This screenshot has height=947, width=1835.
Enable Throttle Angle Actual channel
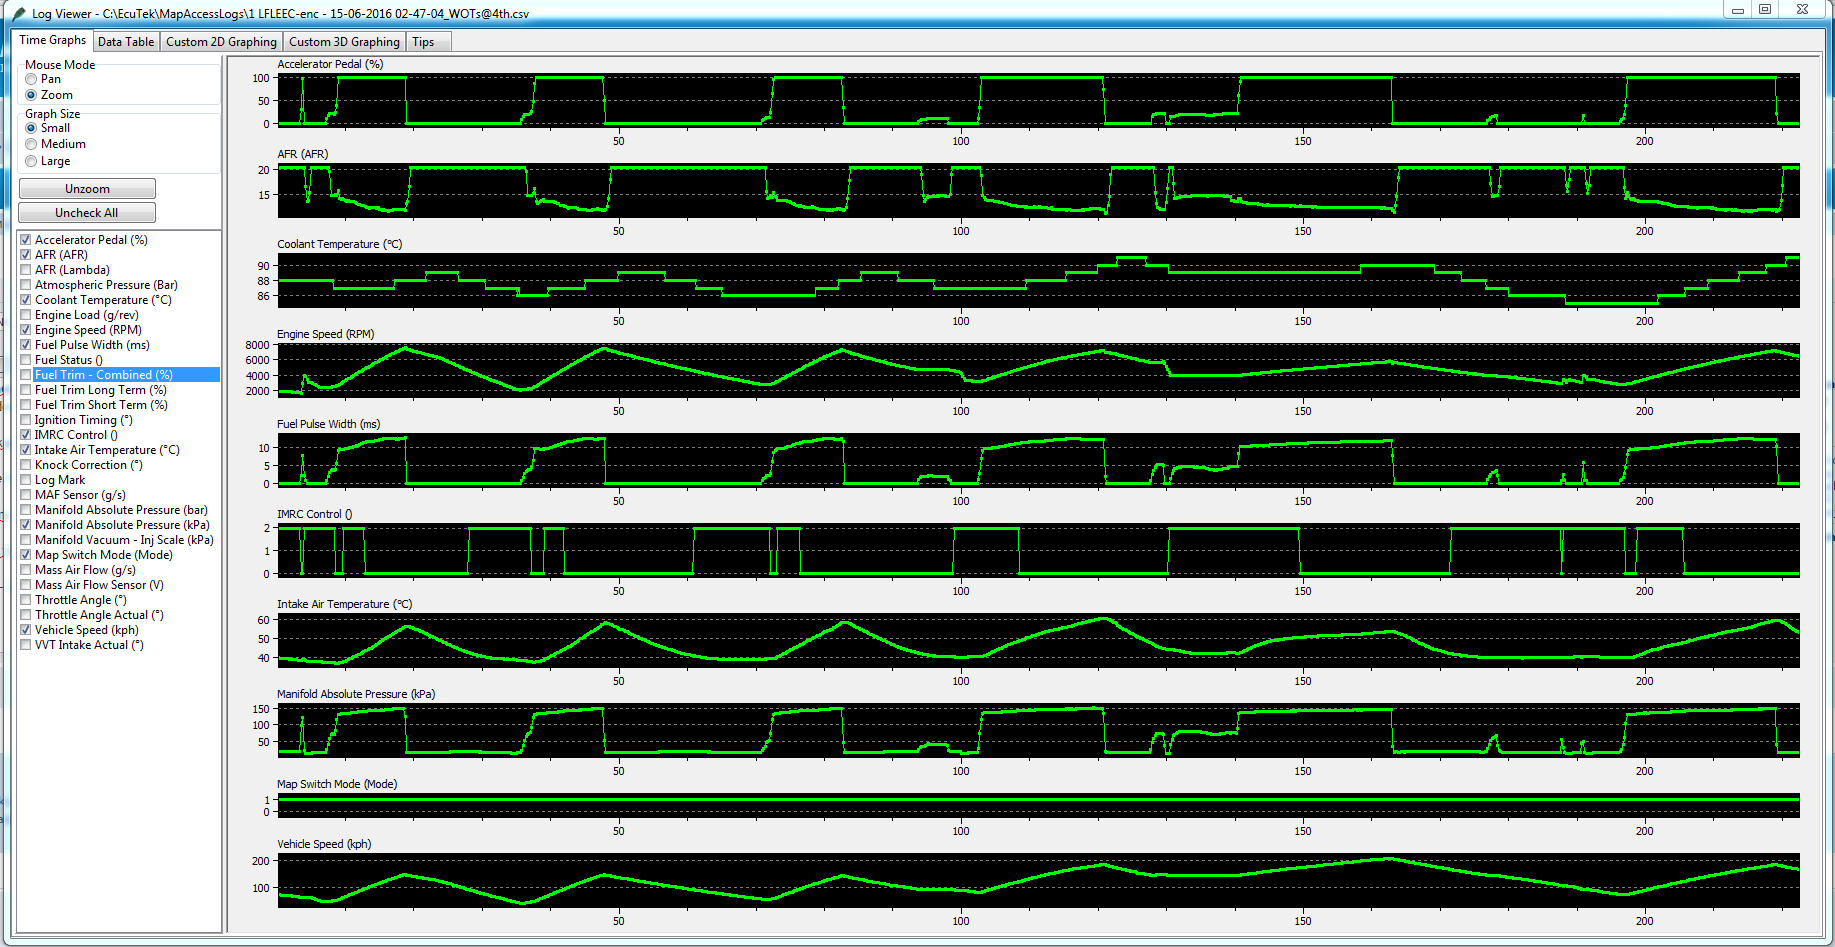point(26,615)
